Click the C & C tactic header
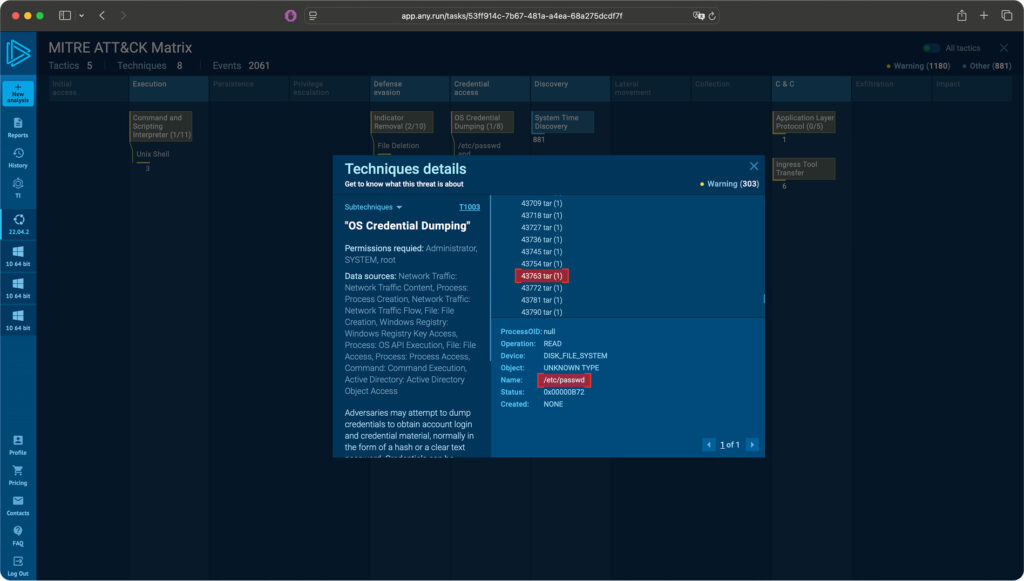Image resolution: width=1024 pixels, height=581 pixels. pos(812,88)
